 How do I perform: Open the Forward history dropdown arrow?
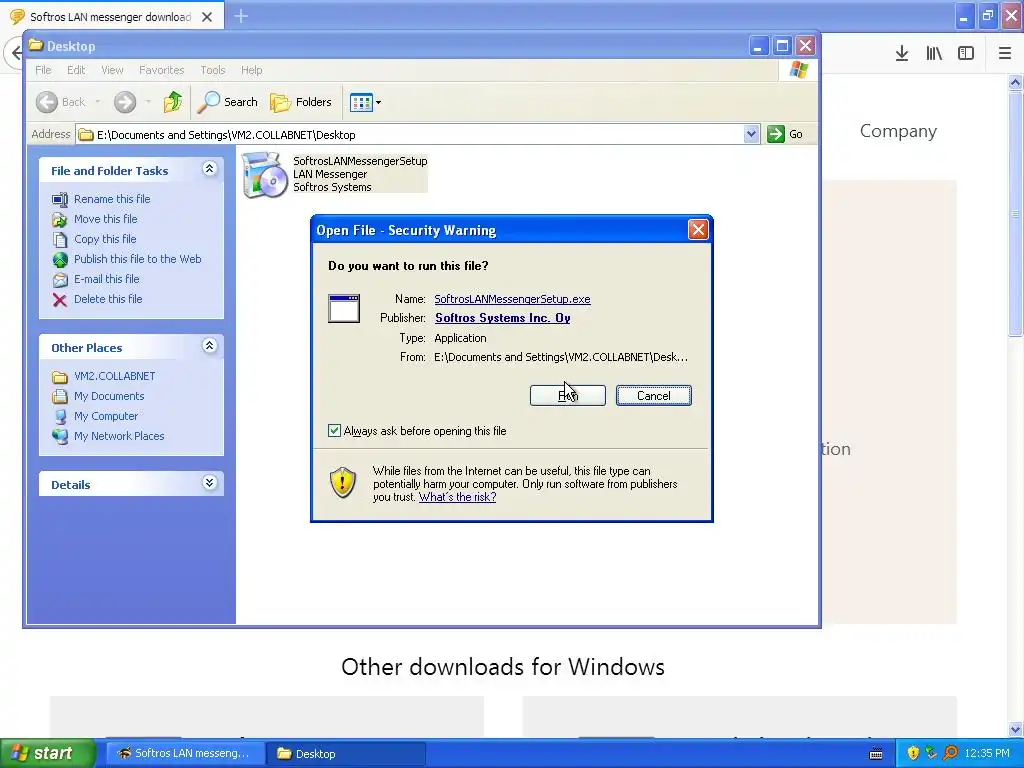(148, 102)
